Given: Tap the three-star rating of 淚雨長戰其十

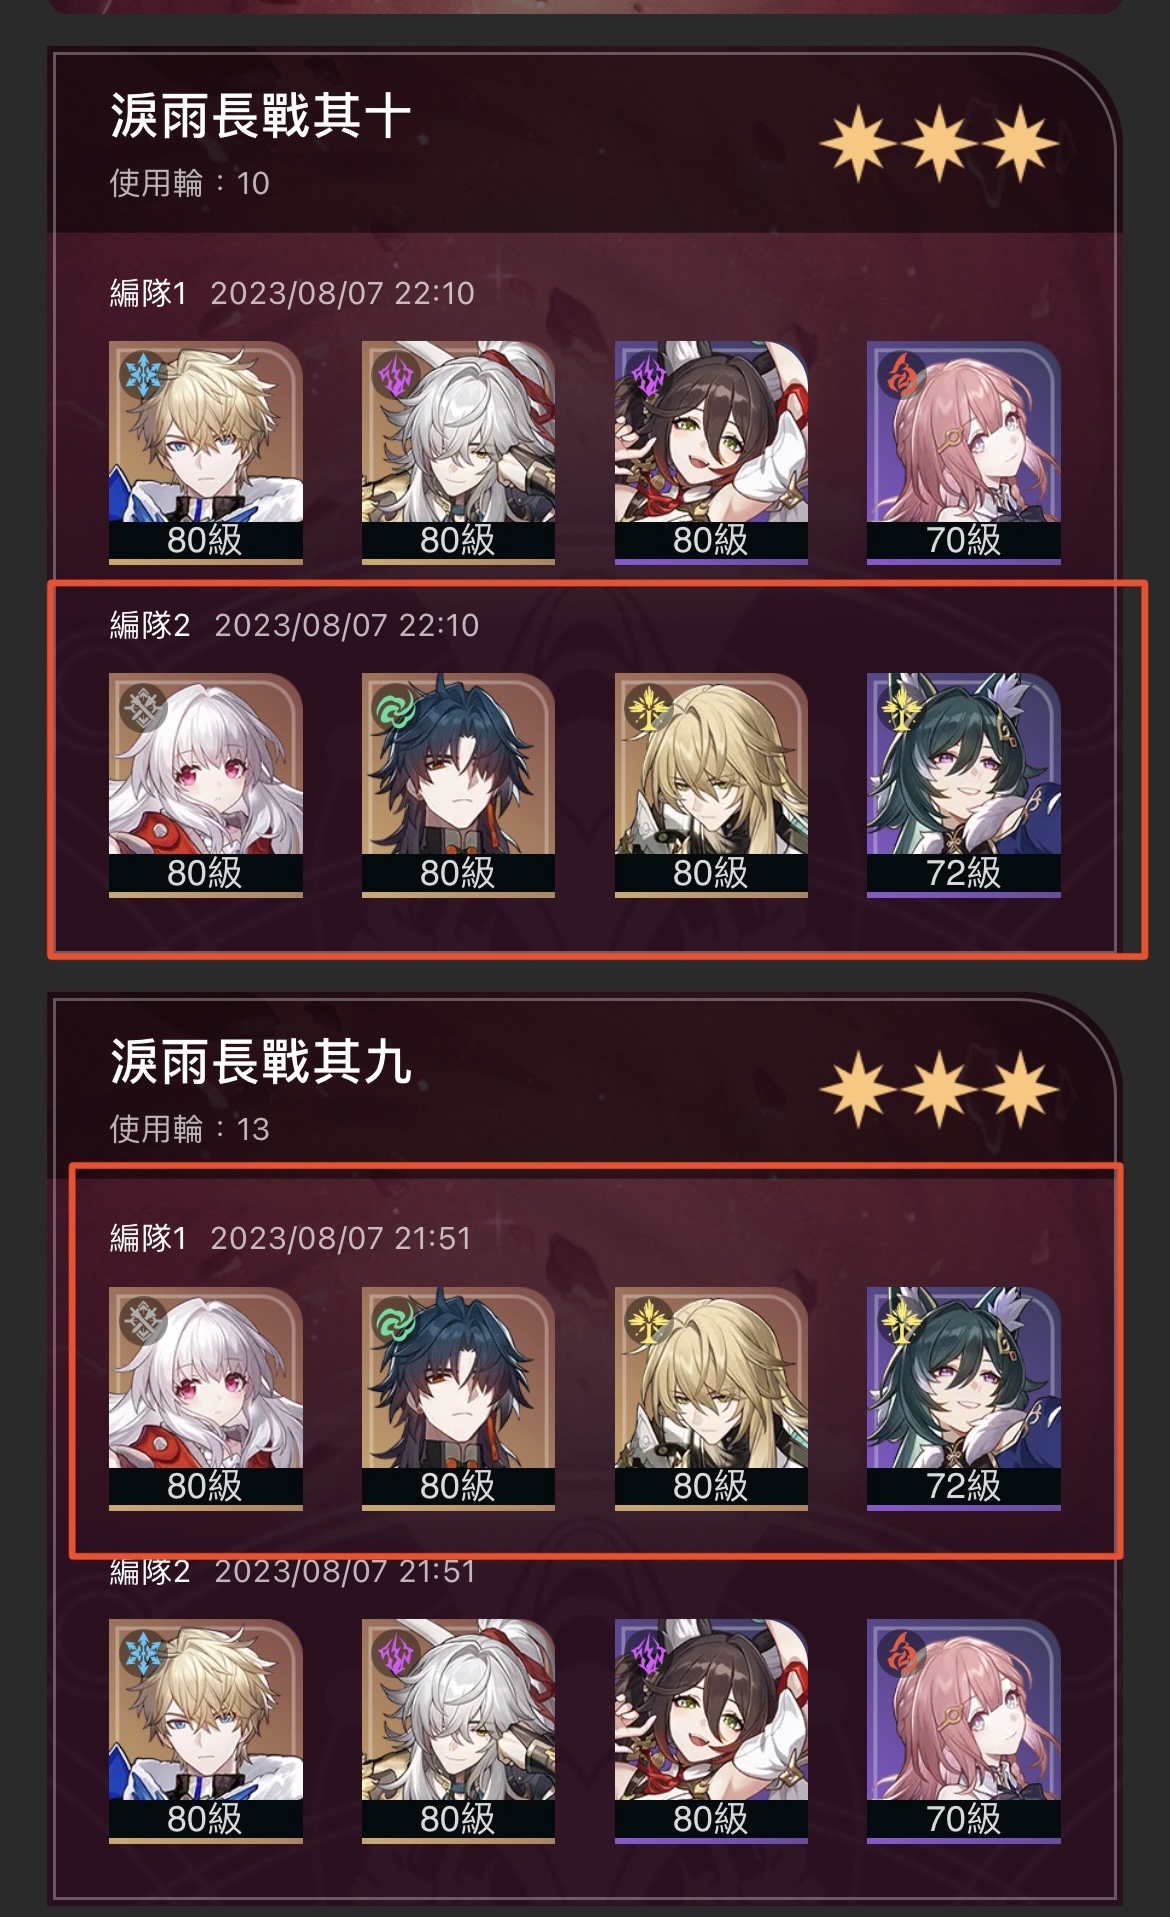Looking at the screenshot, I should point(939,145).
